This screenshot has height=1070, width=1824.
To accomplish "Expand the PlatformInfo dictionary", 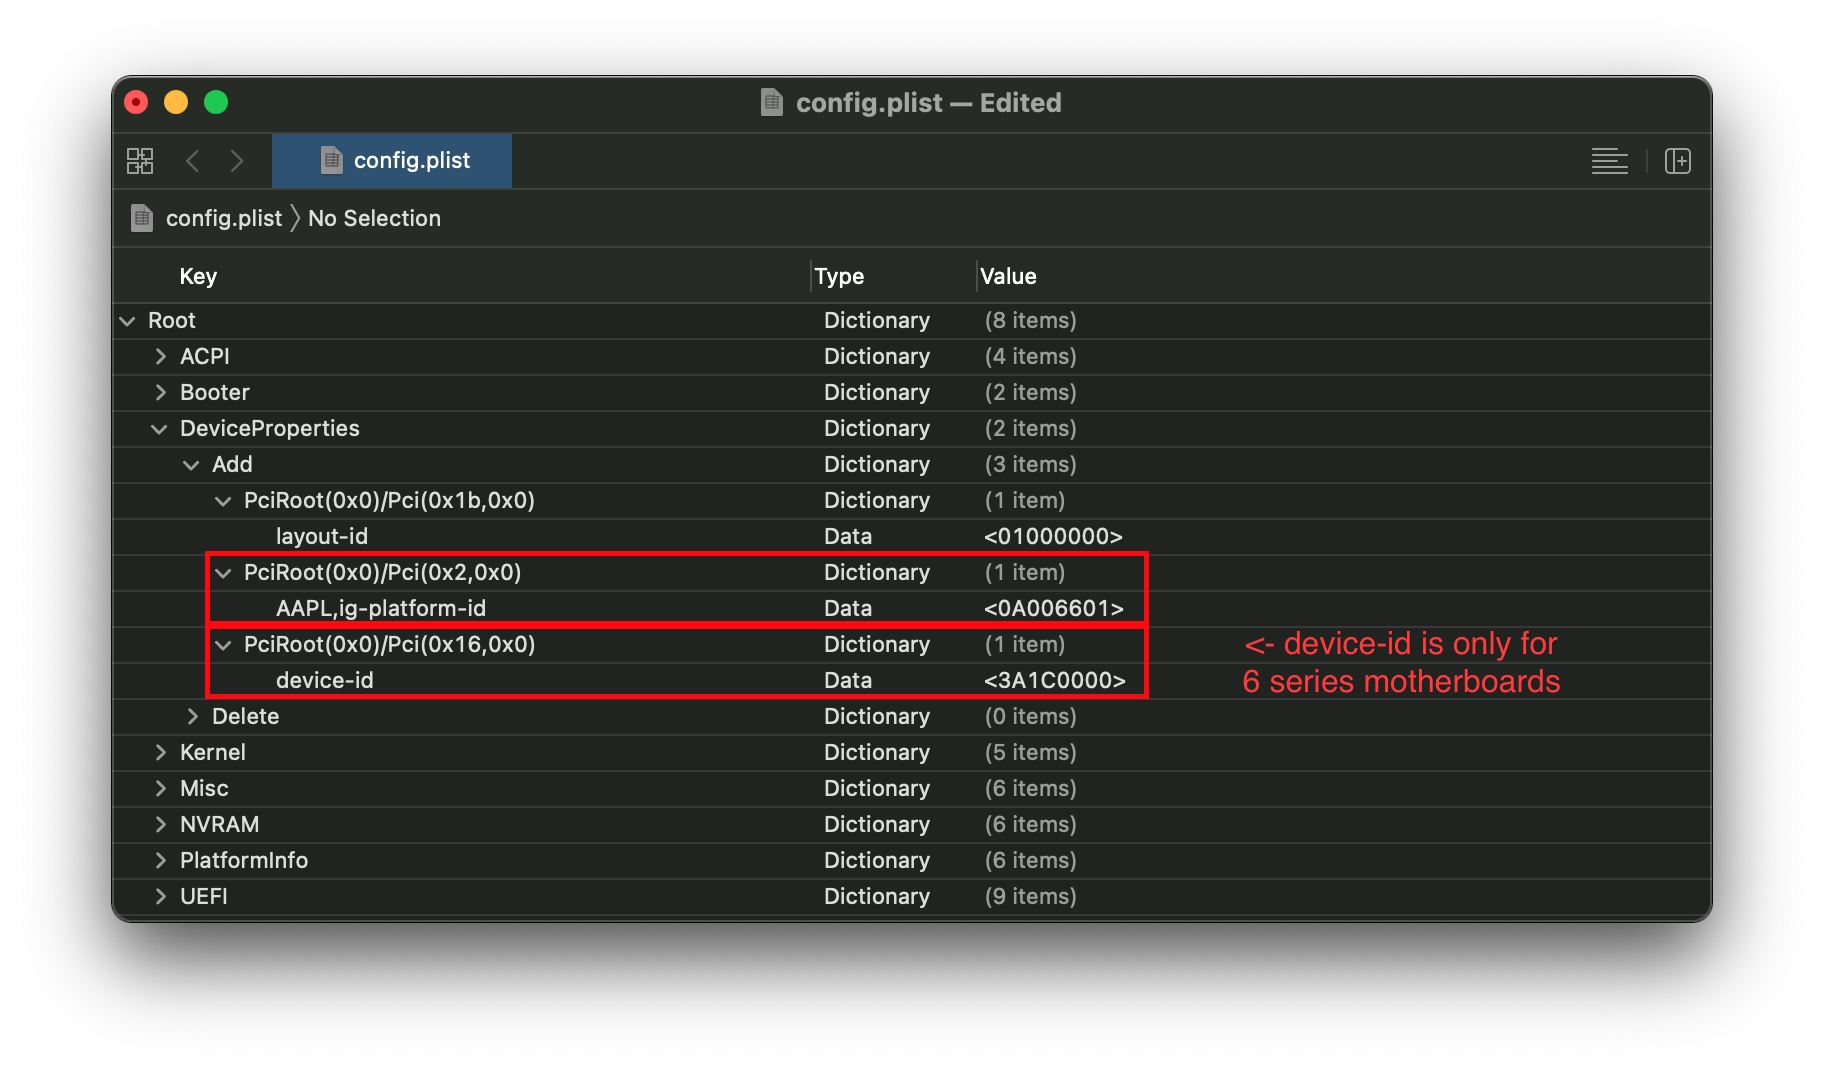I will [160, 861].
